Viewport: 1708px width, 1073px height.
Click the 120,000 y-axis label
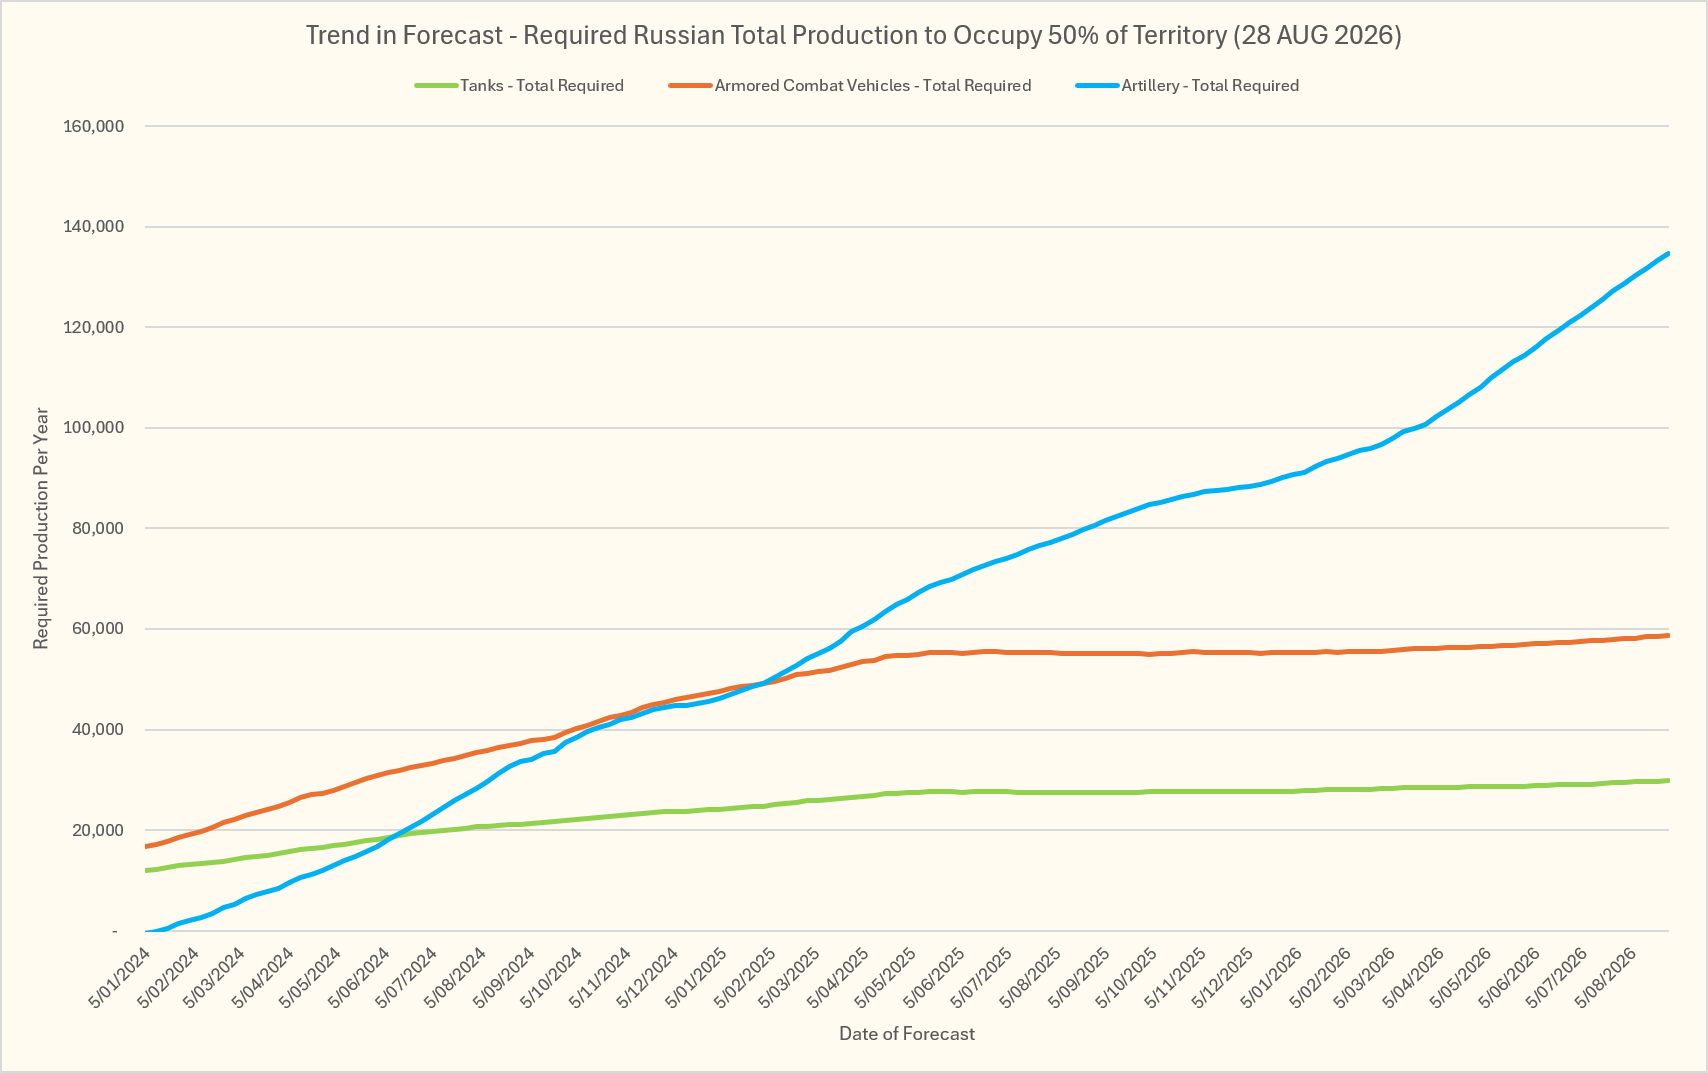pos(93,327)
